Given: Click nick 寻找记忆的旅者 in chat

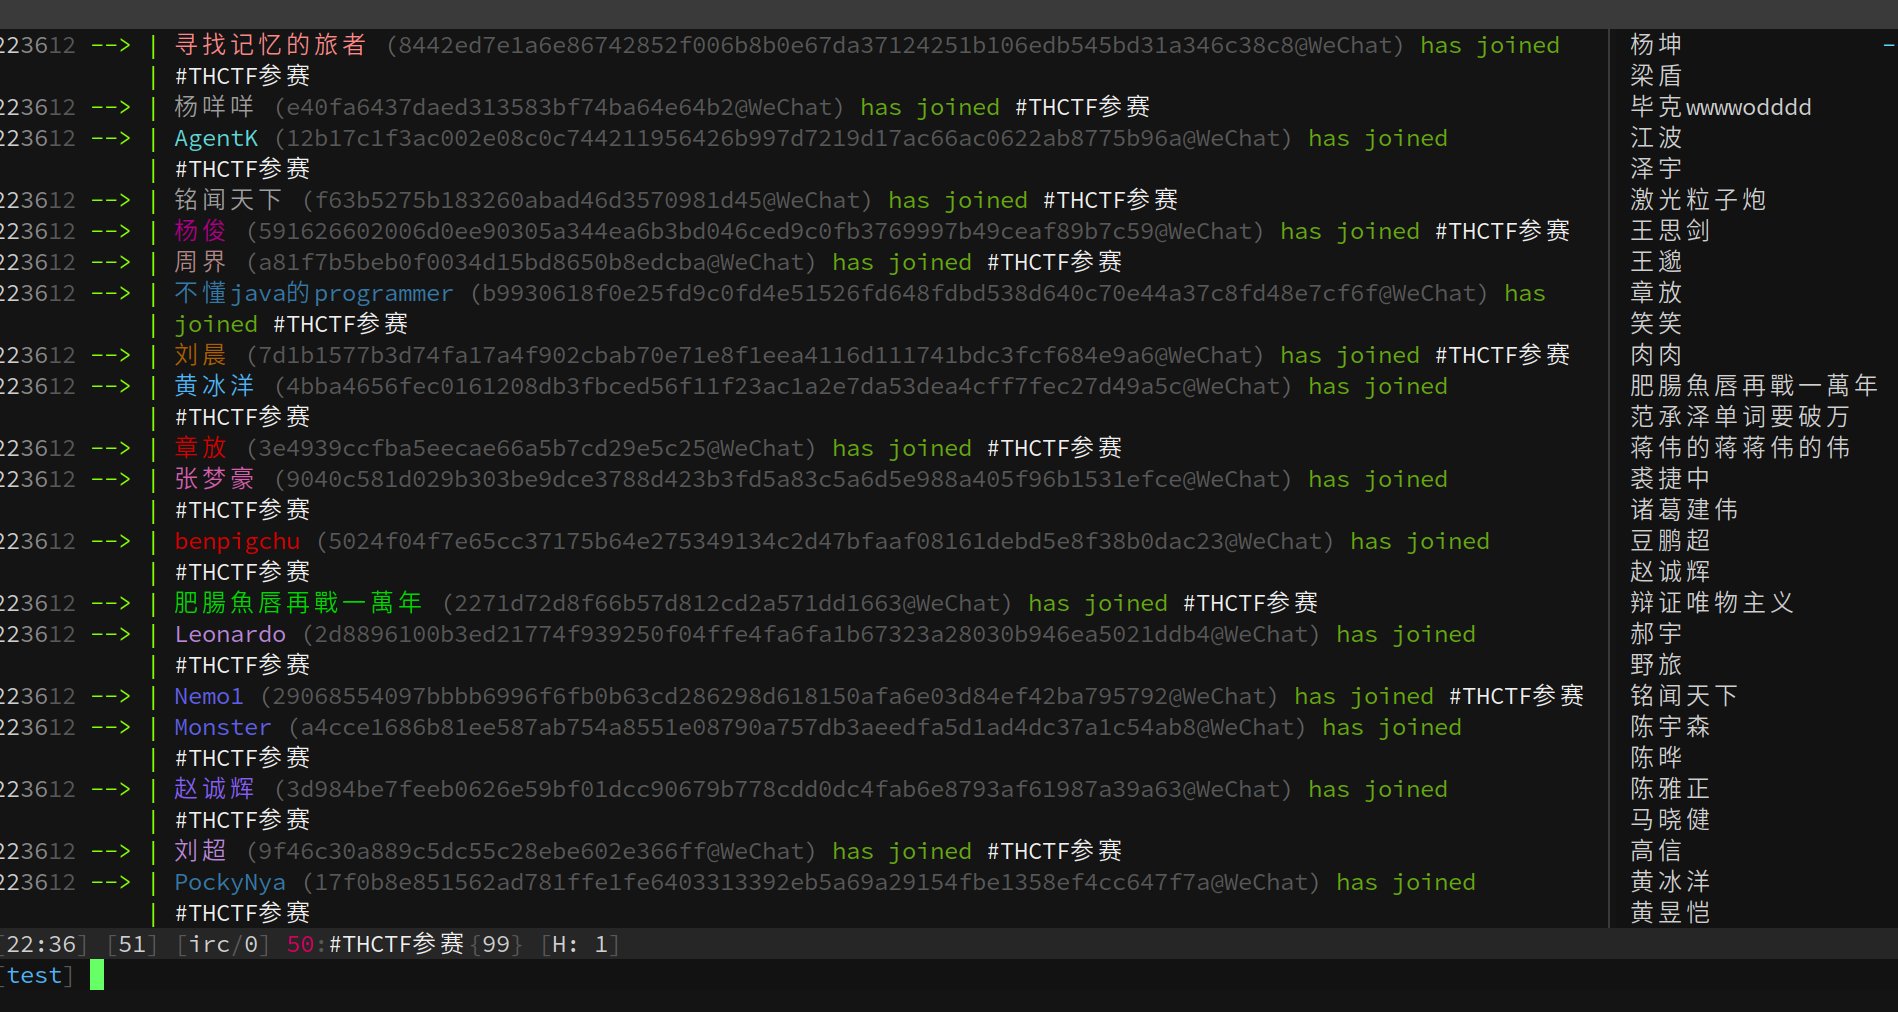Looking at the screenshot, I should [270, 45].
